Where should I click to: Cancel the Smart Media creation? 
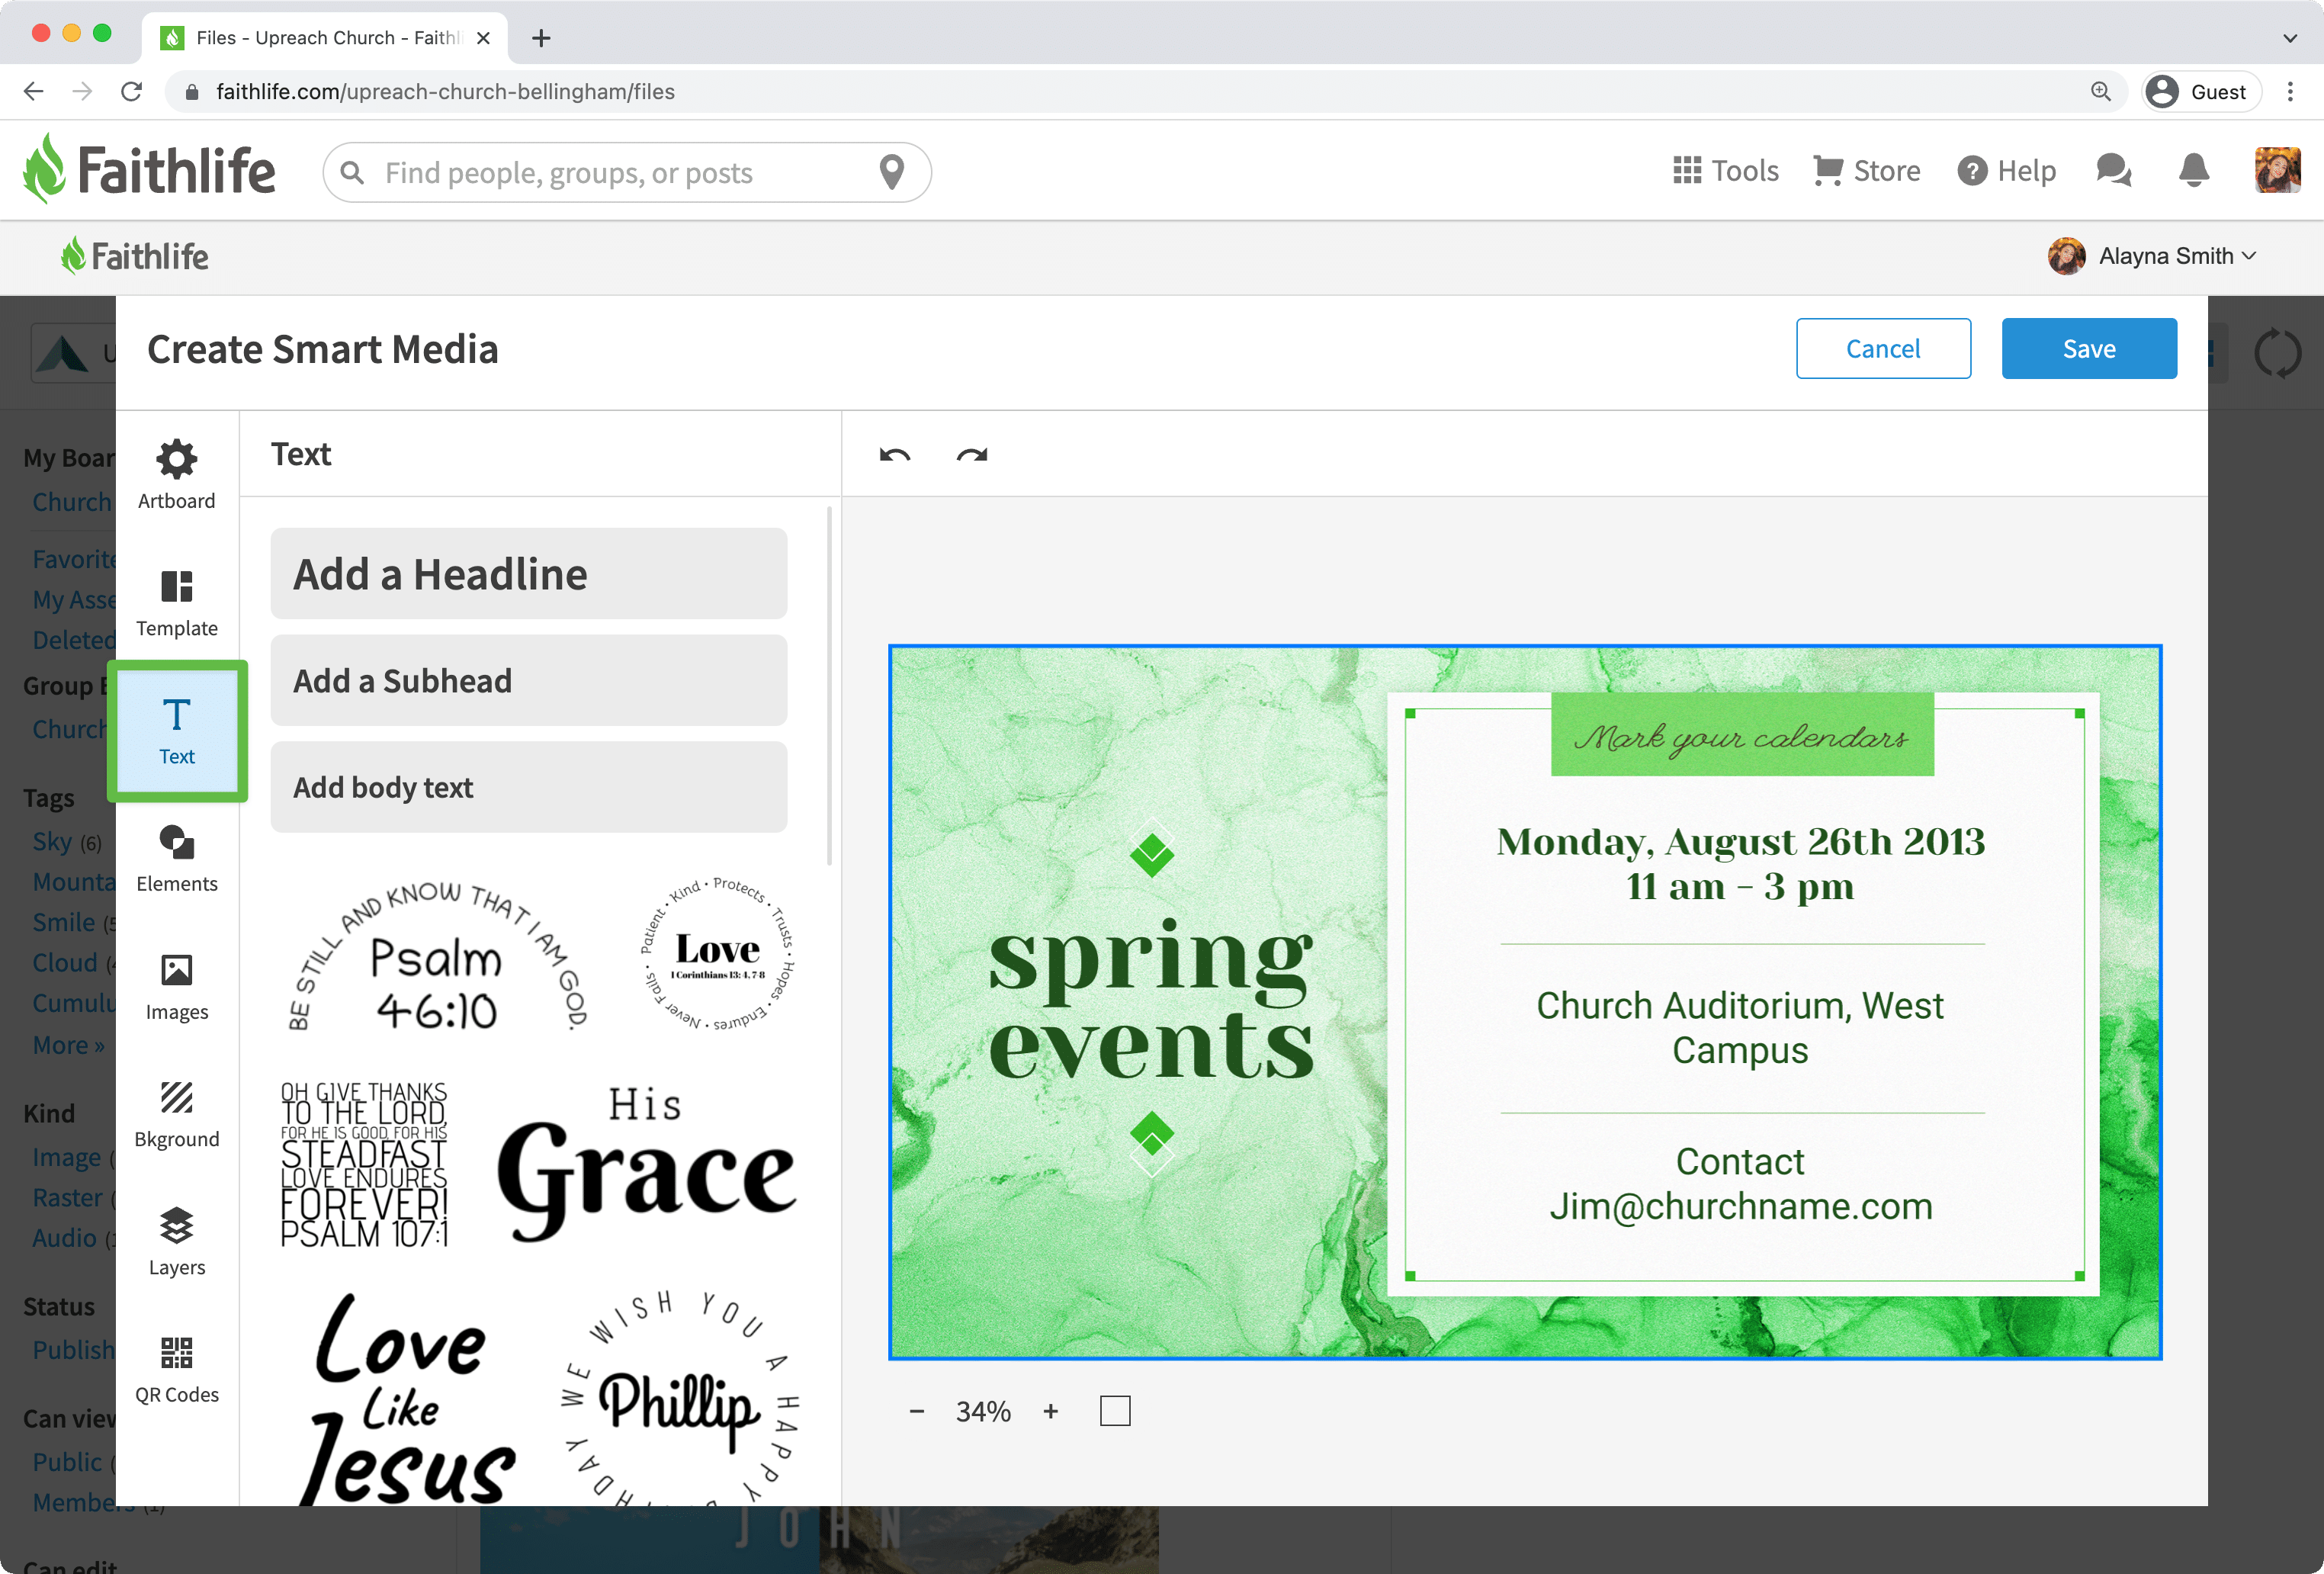pos(1883,348)
